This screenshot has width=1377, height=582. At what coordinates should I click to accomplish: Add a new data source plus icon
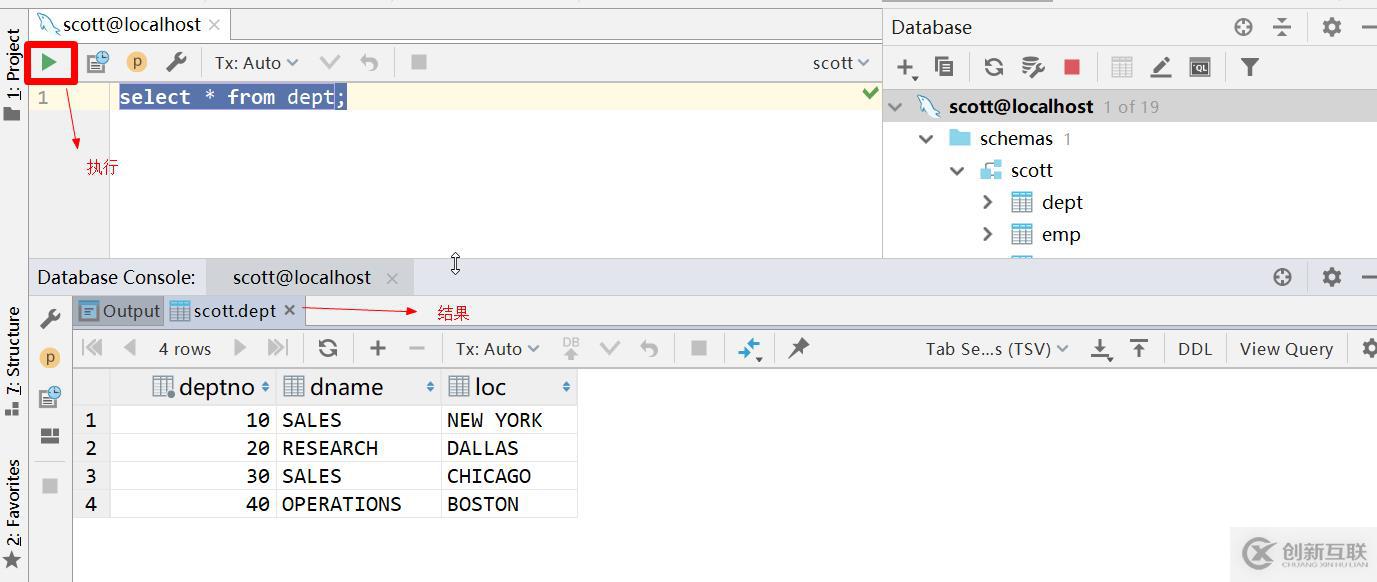(x=906, y=68)
